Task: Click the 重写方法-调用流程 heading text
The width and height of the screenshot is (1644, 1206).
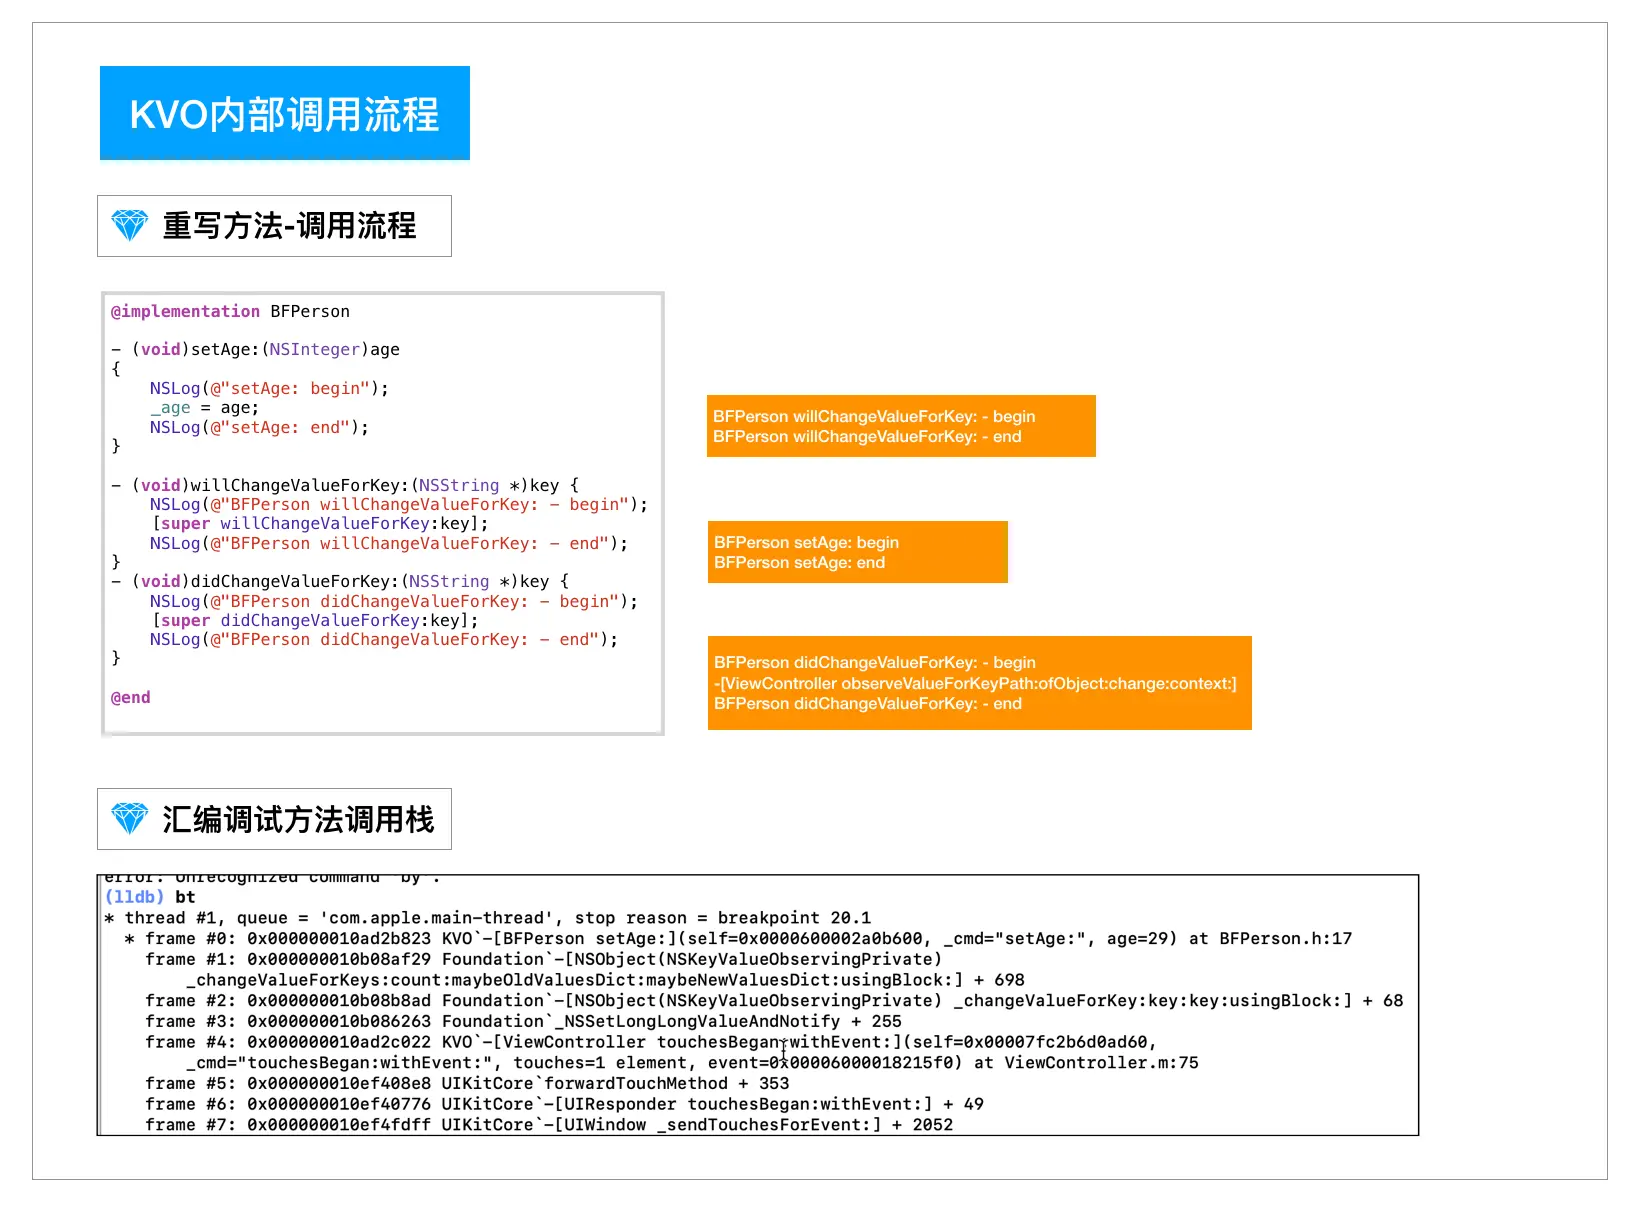Action: pyautogui.click(x=289, y=226)
